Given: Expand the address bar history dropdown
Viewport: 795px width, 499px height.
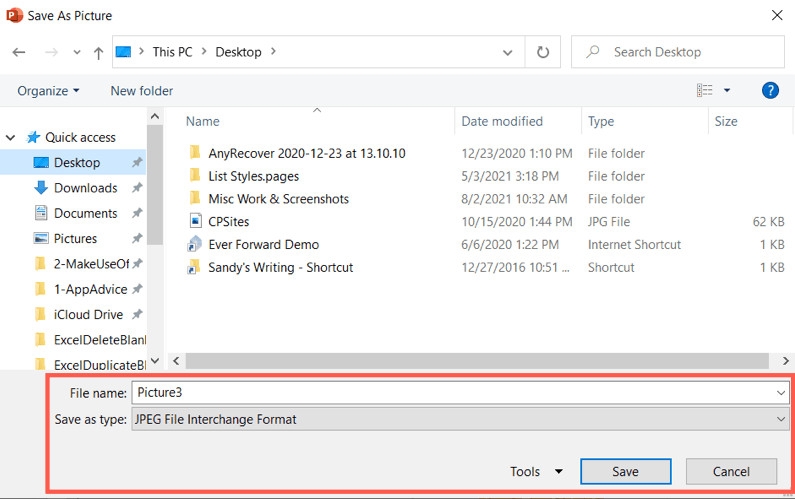Looking at the screenshot, I should point(507,52).
